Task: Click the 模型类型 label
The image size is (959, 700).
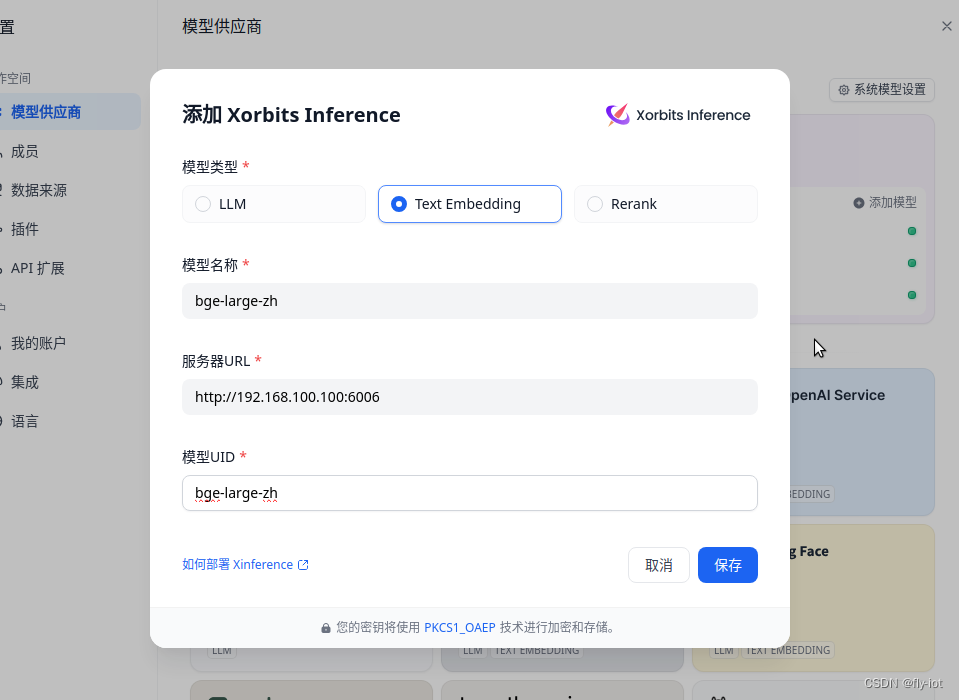Action: click(210, 167)
